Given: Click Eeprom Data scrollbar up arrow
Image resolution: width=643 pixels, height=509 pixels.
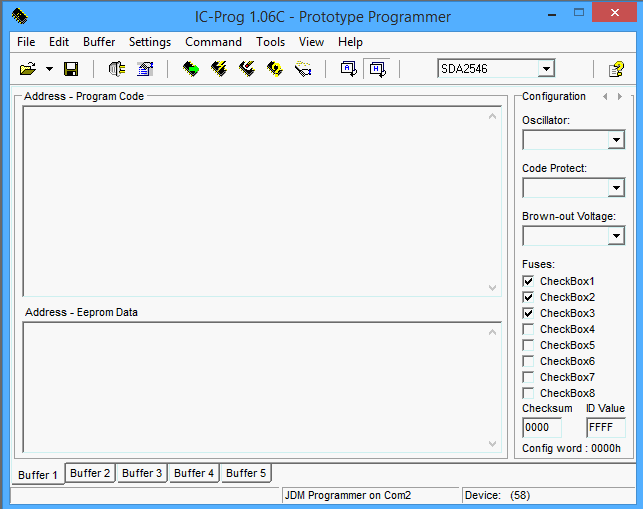Looking at the screenshot, I should point(493,332).
